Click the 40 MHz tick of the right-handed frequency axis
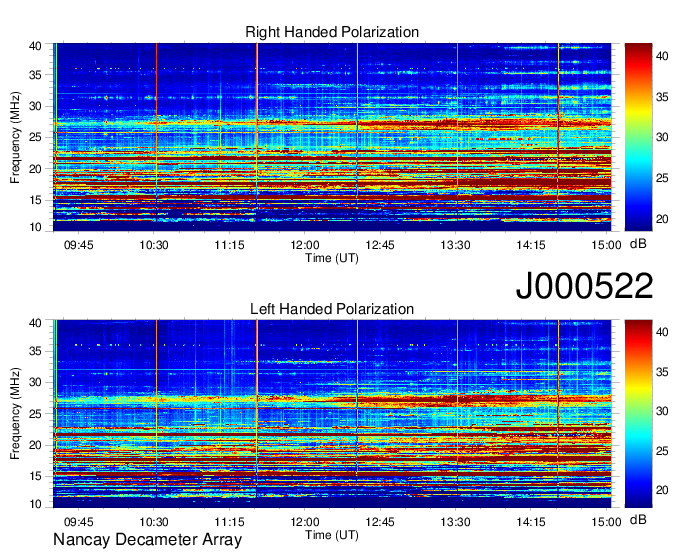680x552 pixels. pyautogui.click(x=35, y=46)
